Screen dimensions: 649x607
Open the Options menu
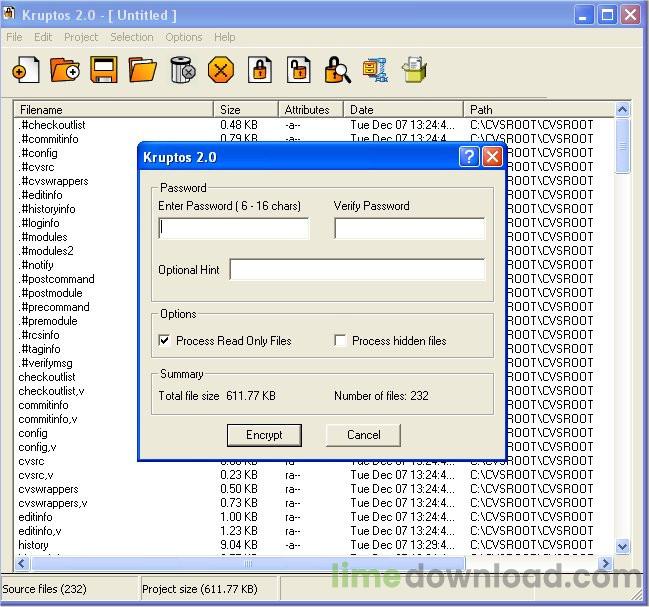point(184,37)
